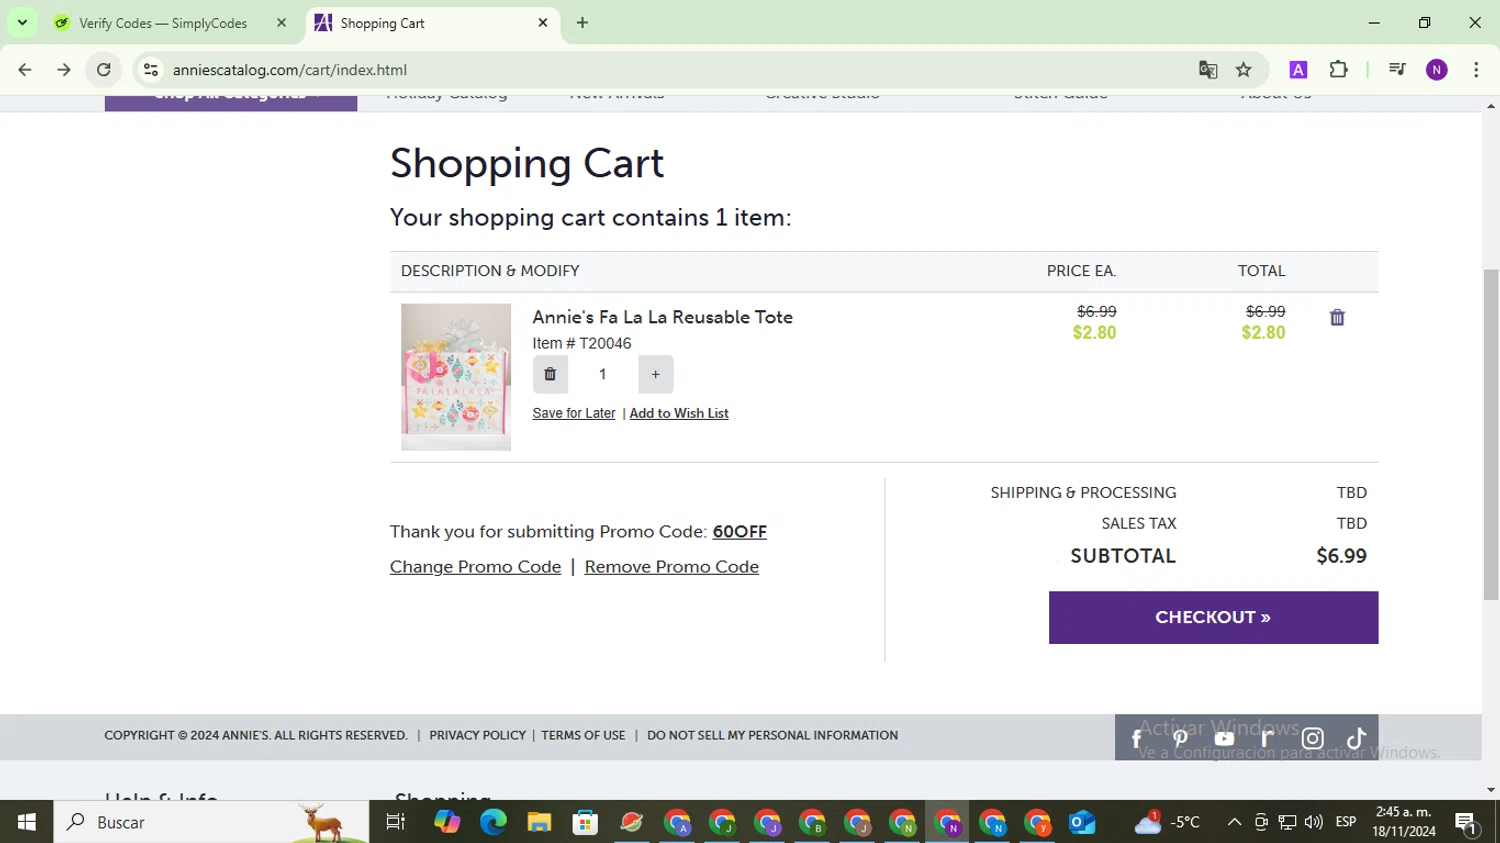Open the Chrome profile N avatar
1500x843 pixels.
point(1437,70)
